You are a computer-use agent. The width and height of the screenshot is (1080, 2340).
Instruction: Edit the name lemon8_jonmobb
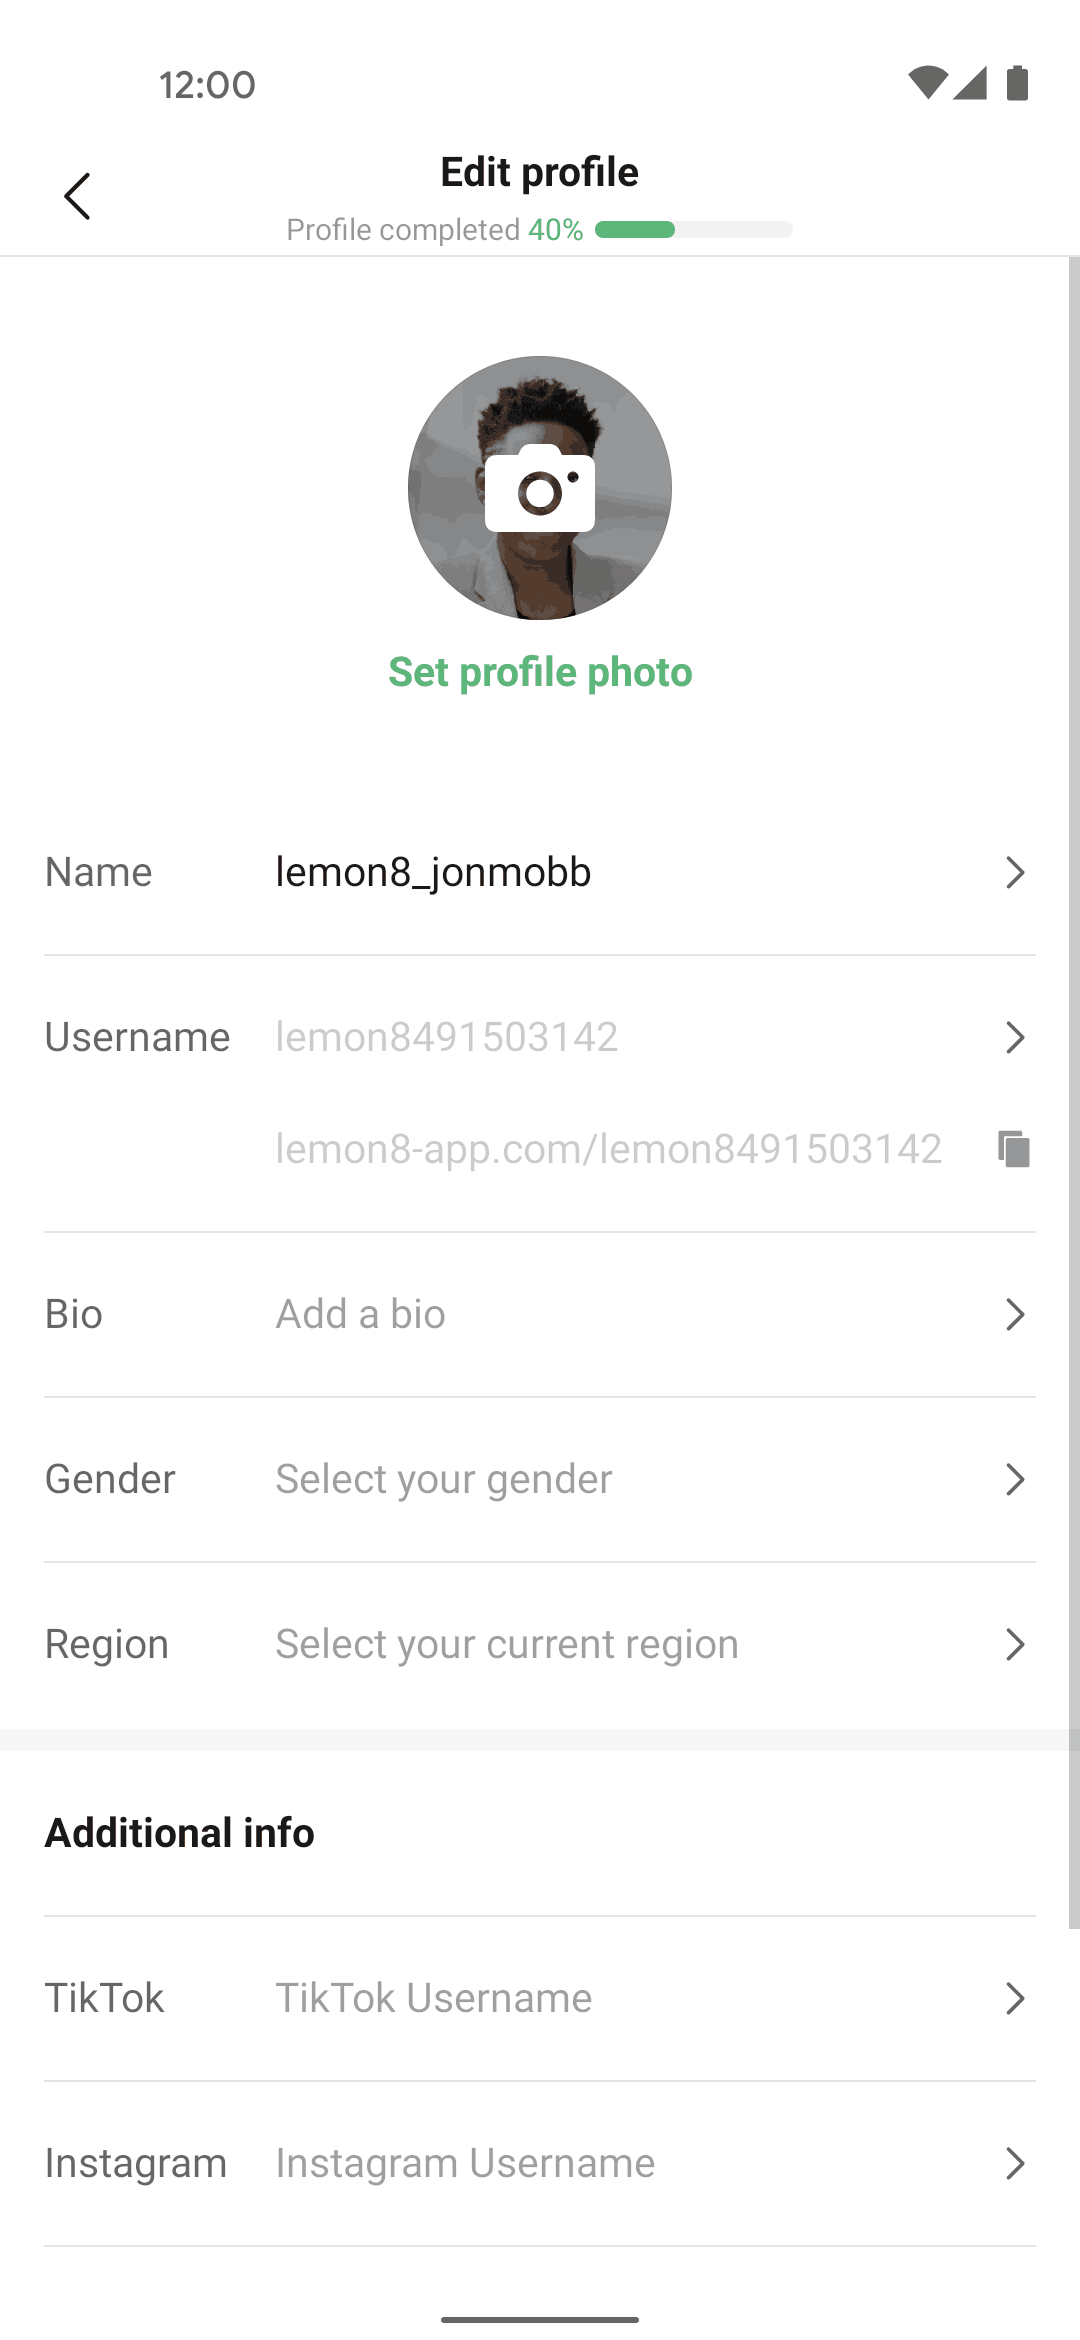coord(433,873)
